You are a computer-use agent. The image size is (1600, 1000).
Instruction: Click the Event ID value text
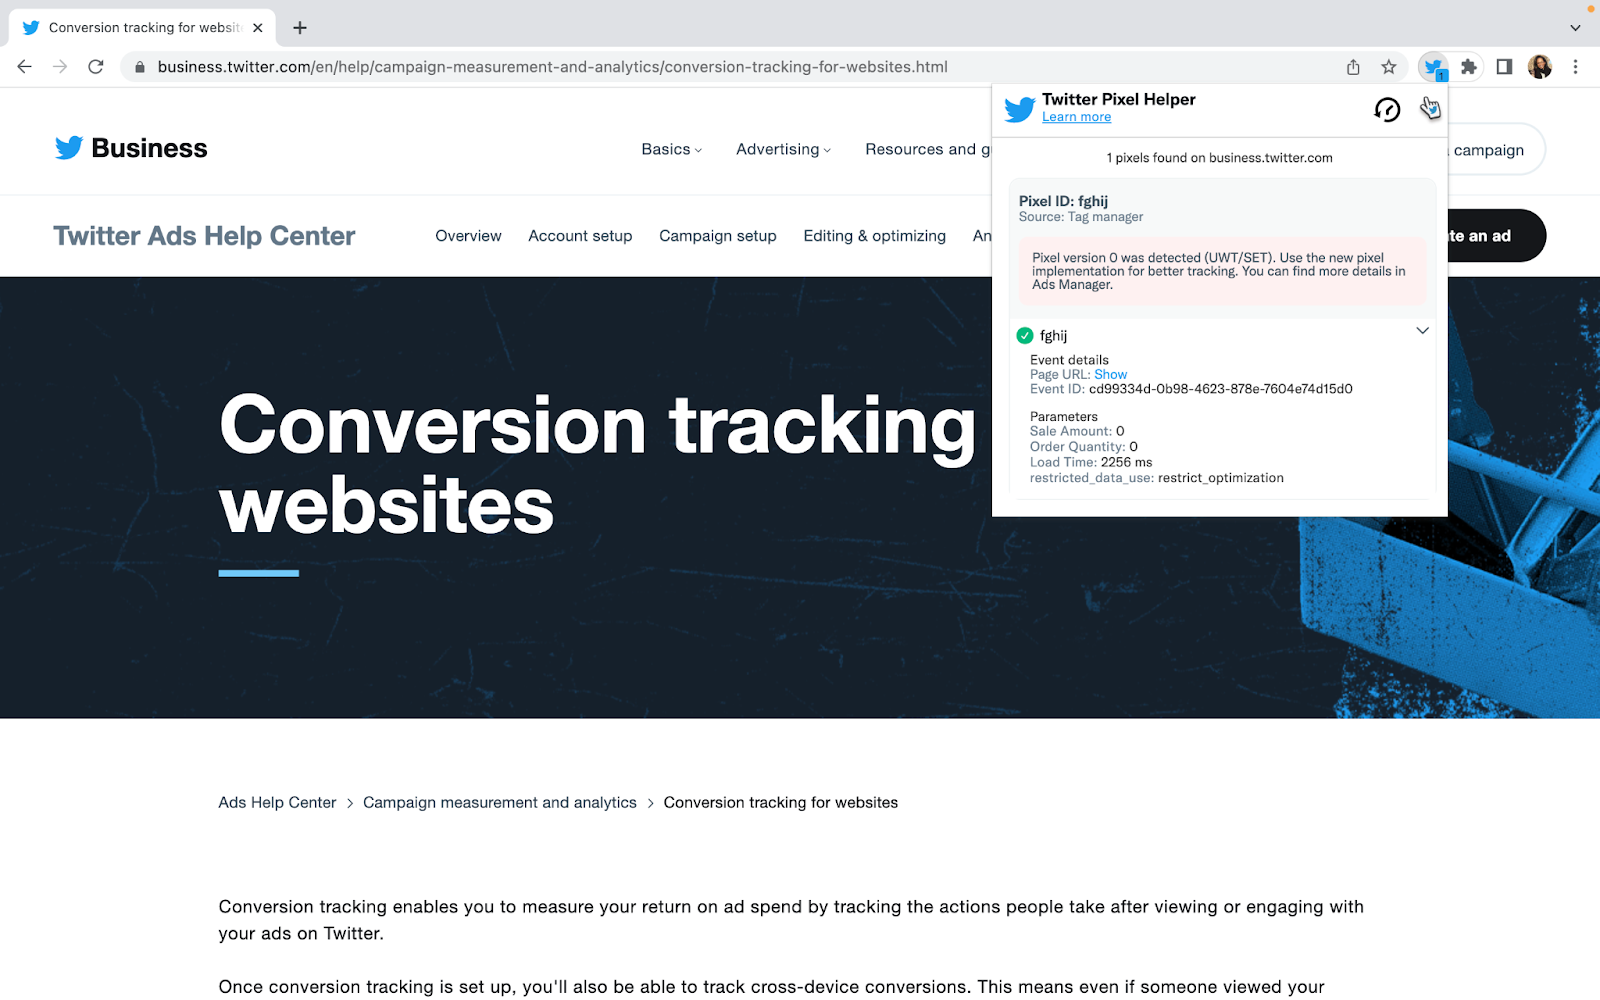tap(1220, 389)
